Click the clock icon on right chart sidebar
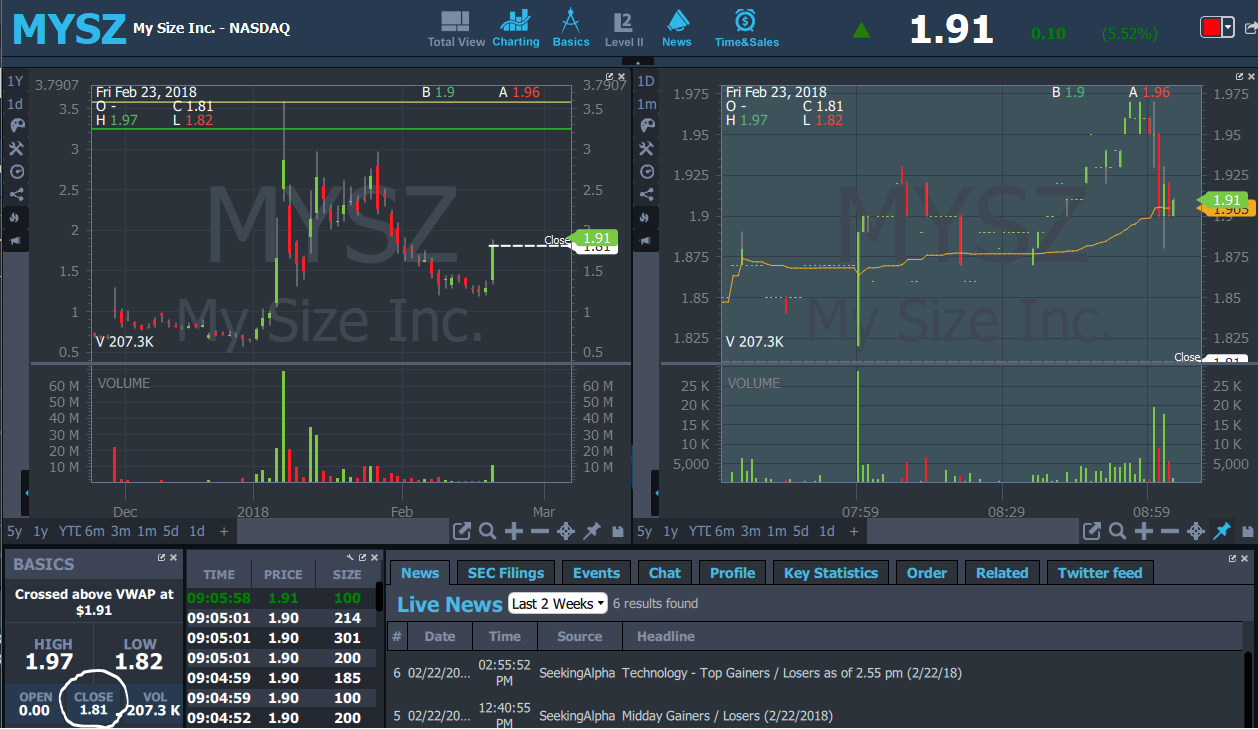This screenshot has width=1258, height=729. [647, 172]
